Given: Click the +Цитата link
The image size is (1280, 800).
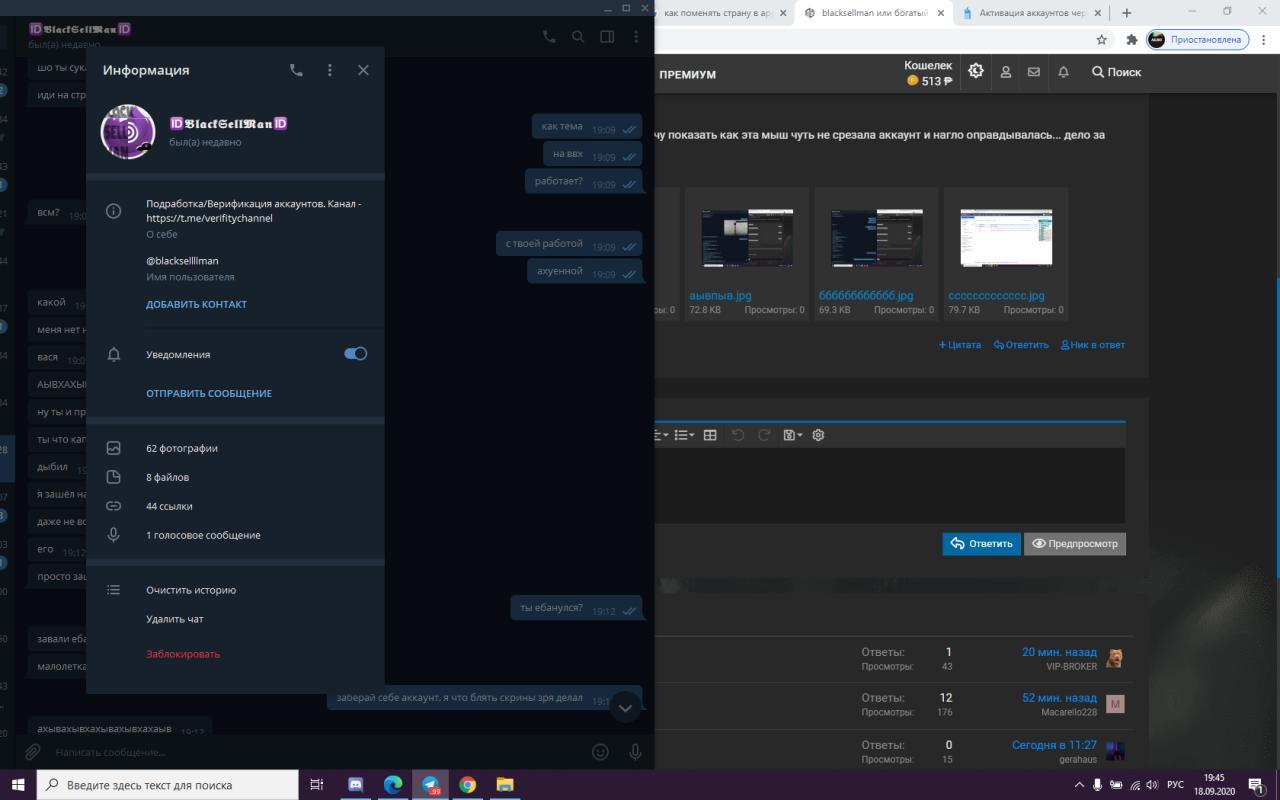Looking at the screenshot, I should click(959, 345).
